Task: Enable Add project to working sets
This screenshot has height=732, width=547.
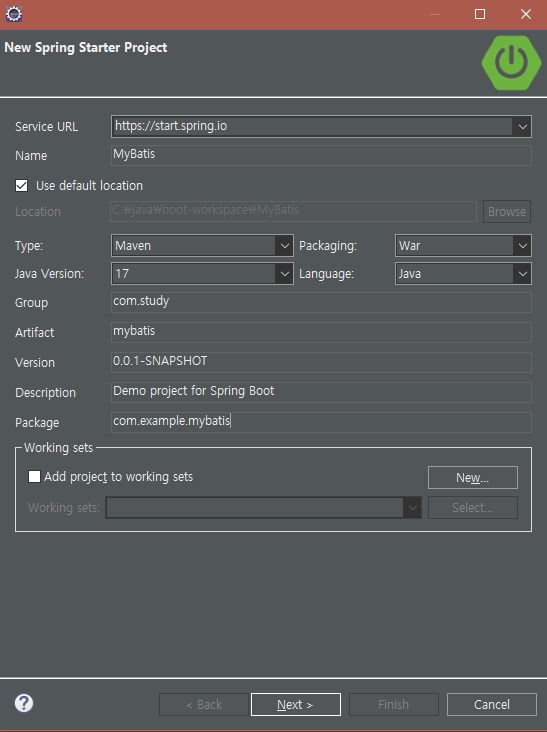Action: (x=34, y=477)
